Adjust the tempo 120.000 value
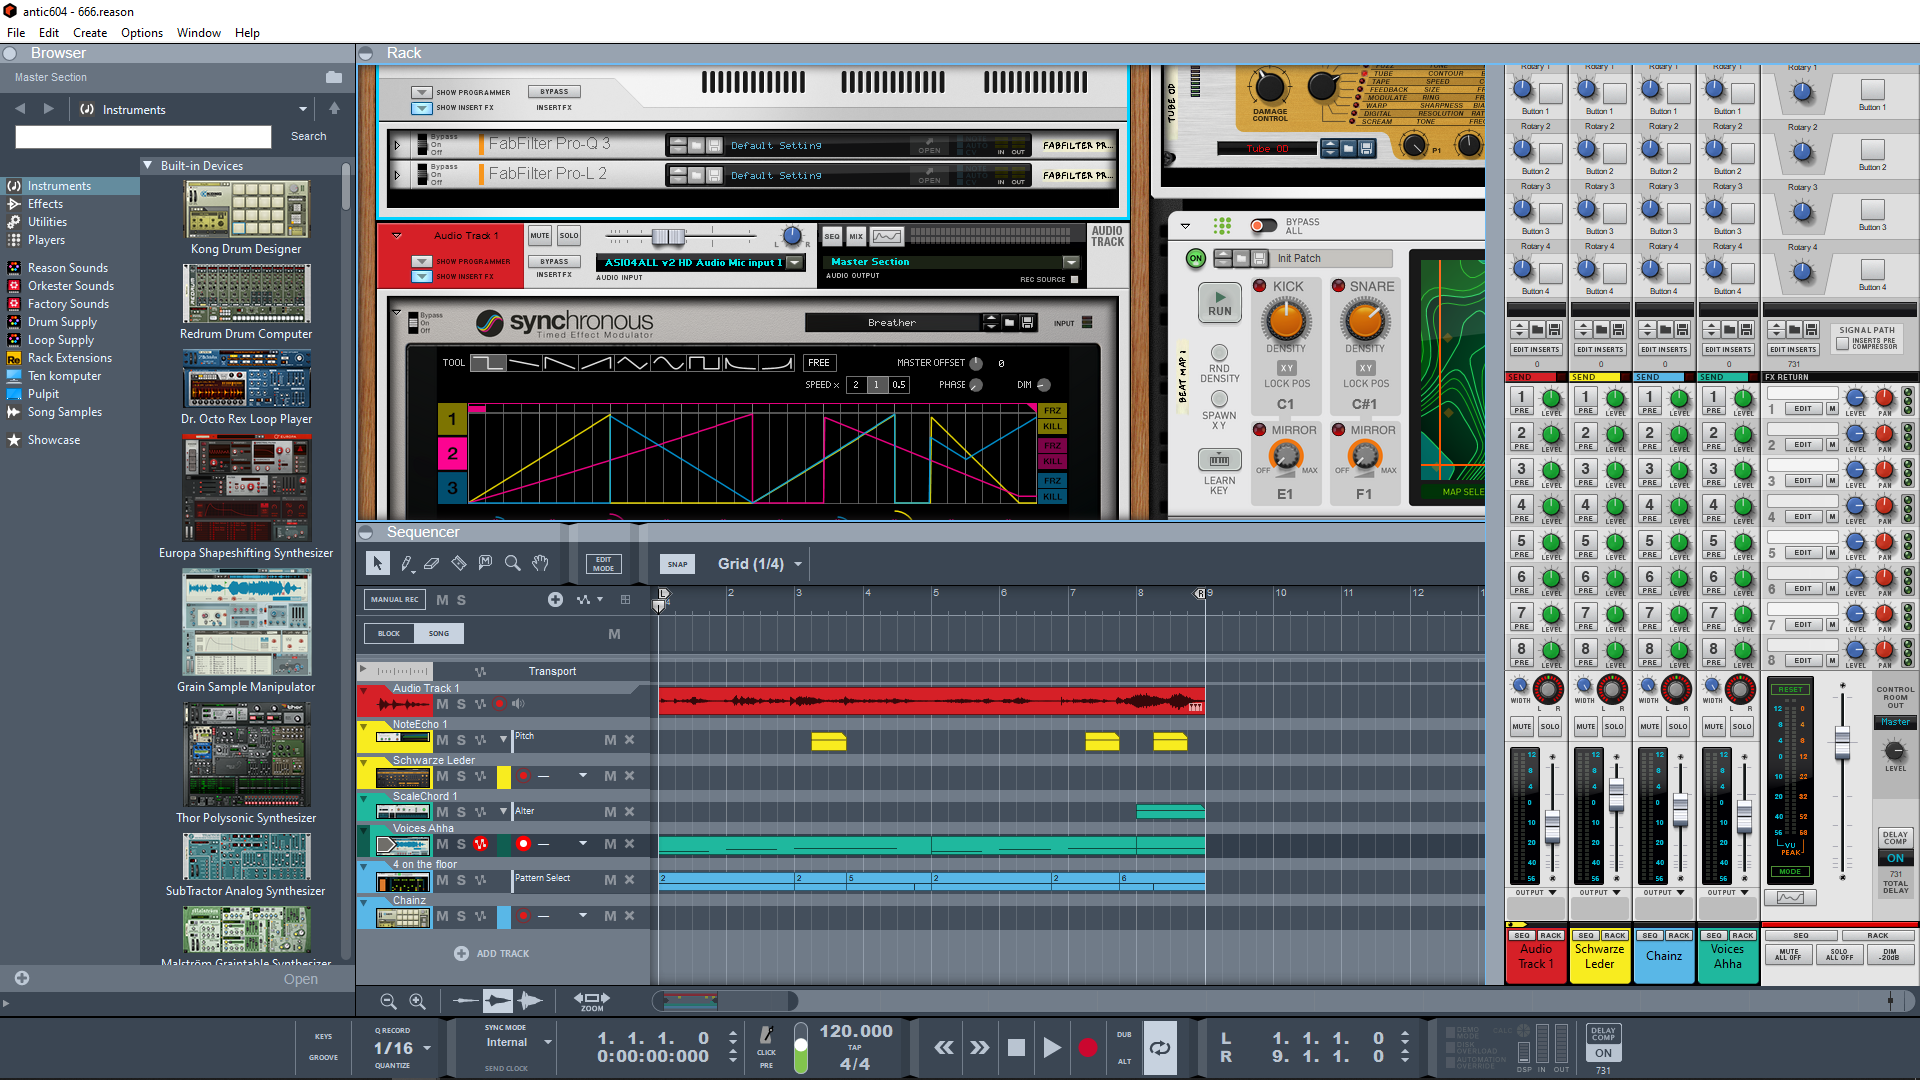 tap(856, 1031)
